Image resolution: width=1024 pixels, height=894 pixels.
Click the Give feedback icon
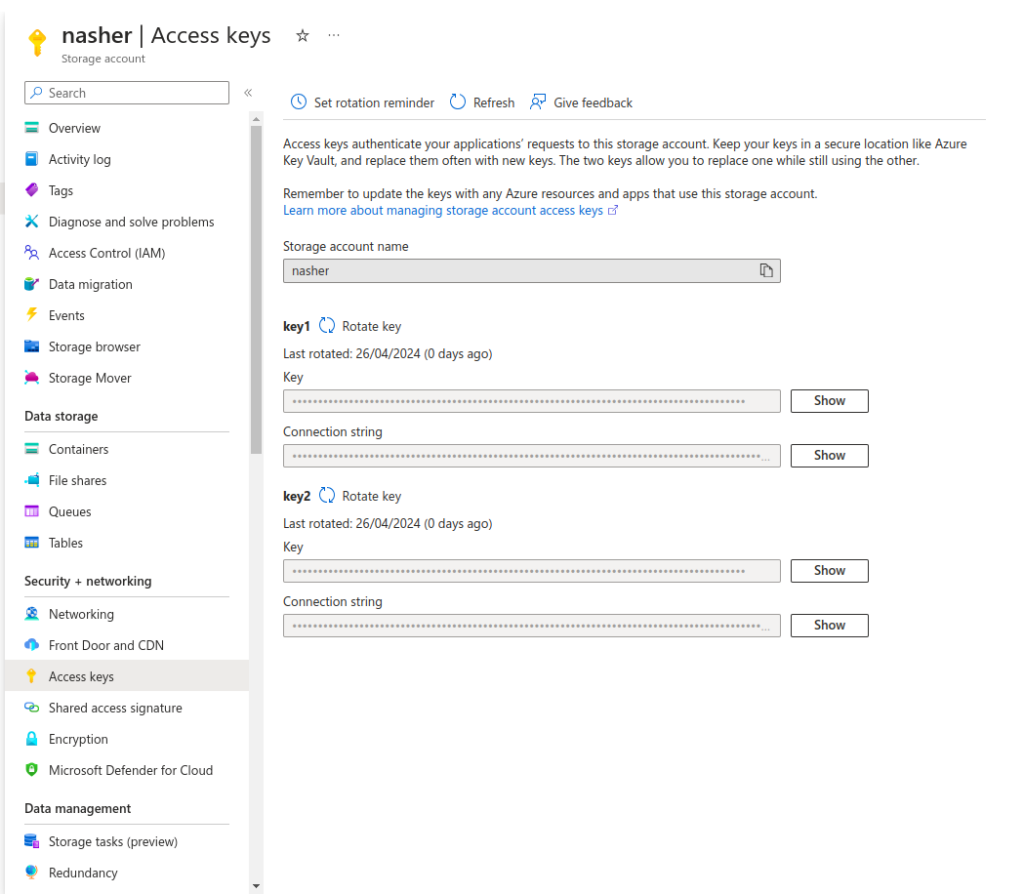538,102
